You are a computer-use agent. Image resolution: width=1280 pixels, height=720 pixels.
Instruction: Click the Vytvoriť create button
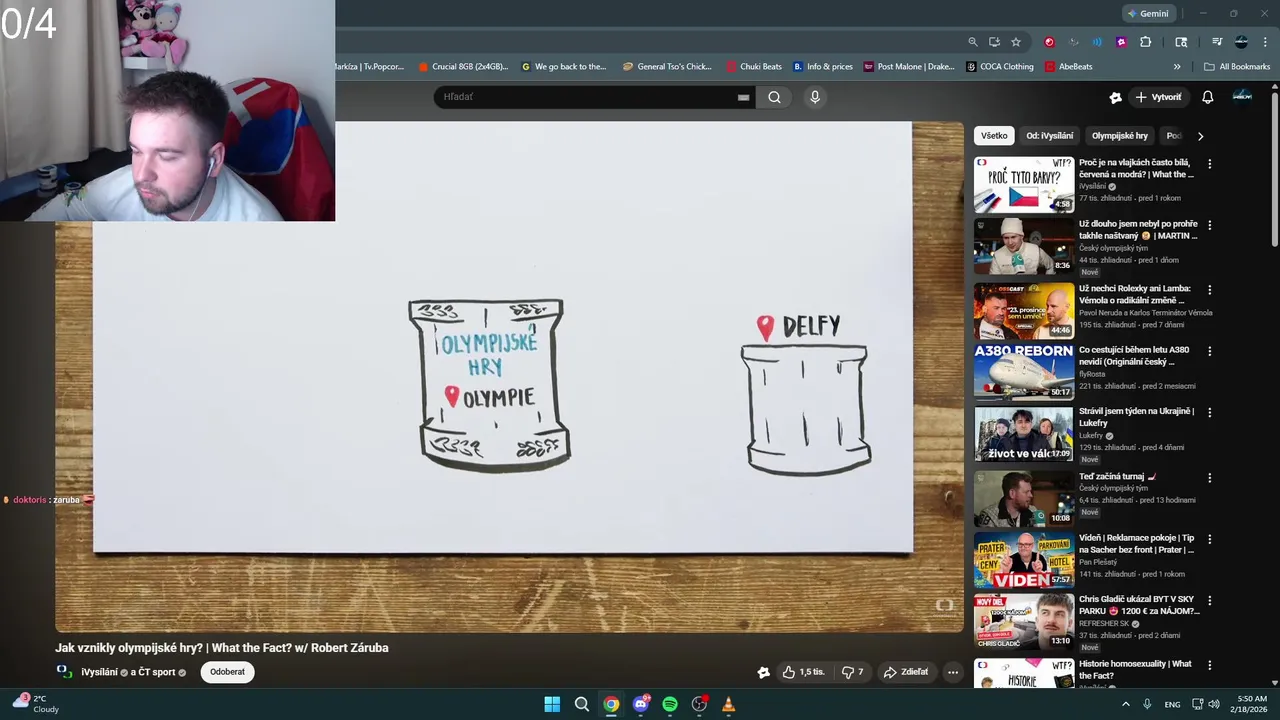click(x=1157, y=97)
